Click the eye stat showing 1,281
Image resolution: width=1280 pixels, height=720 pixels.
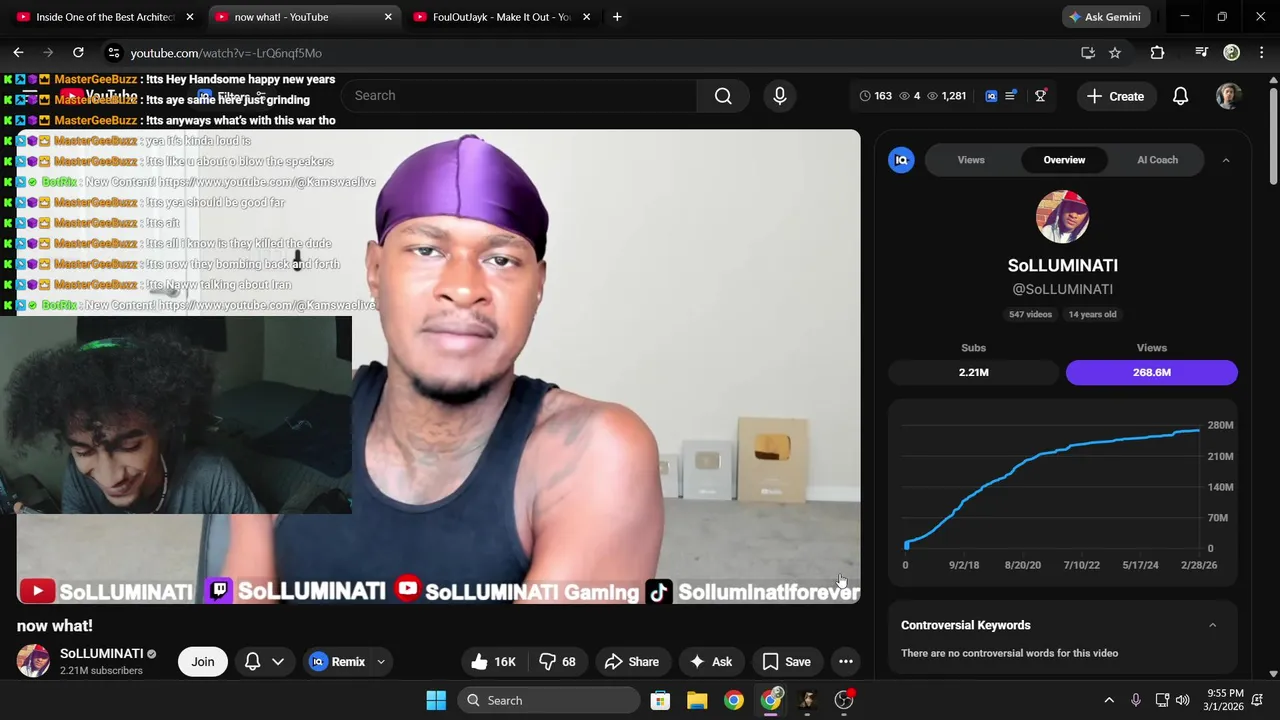947,96
